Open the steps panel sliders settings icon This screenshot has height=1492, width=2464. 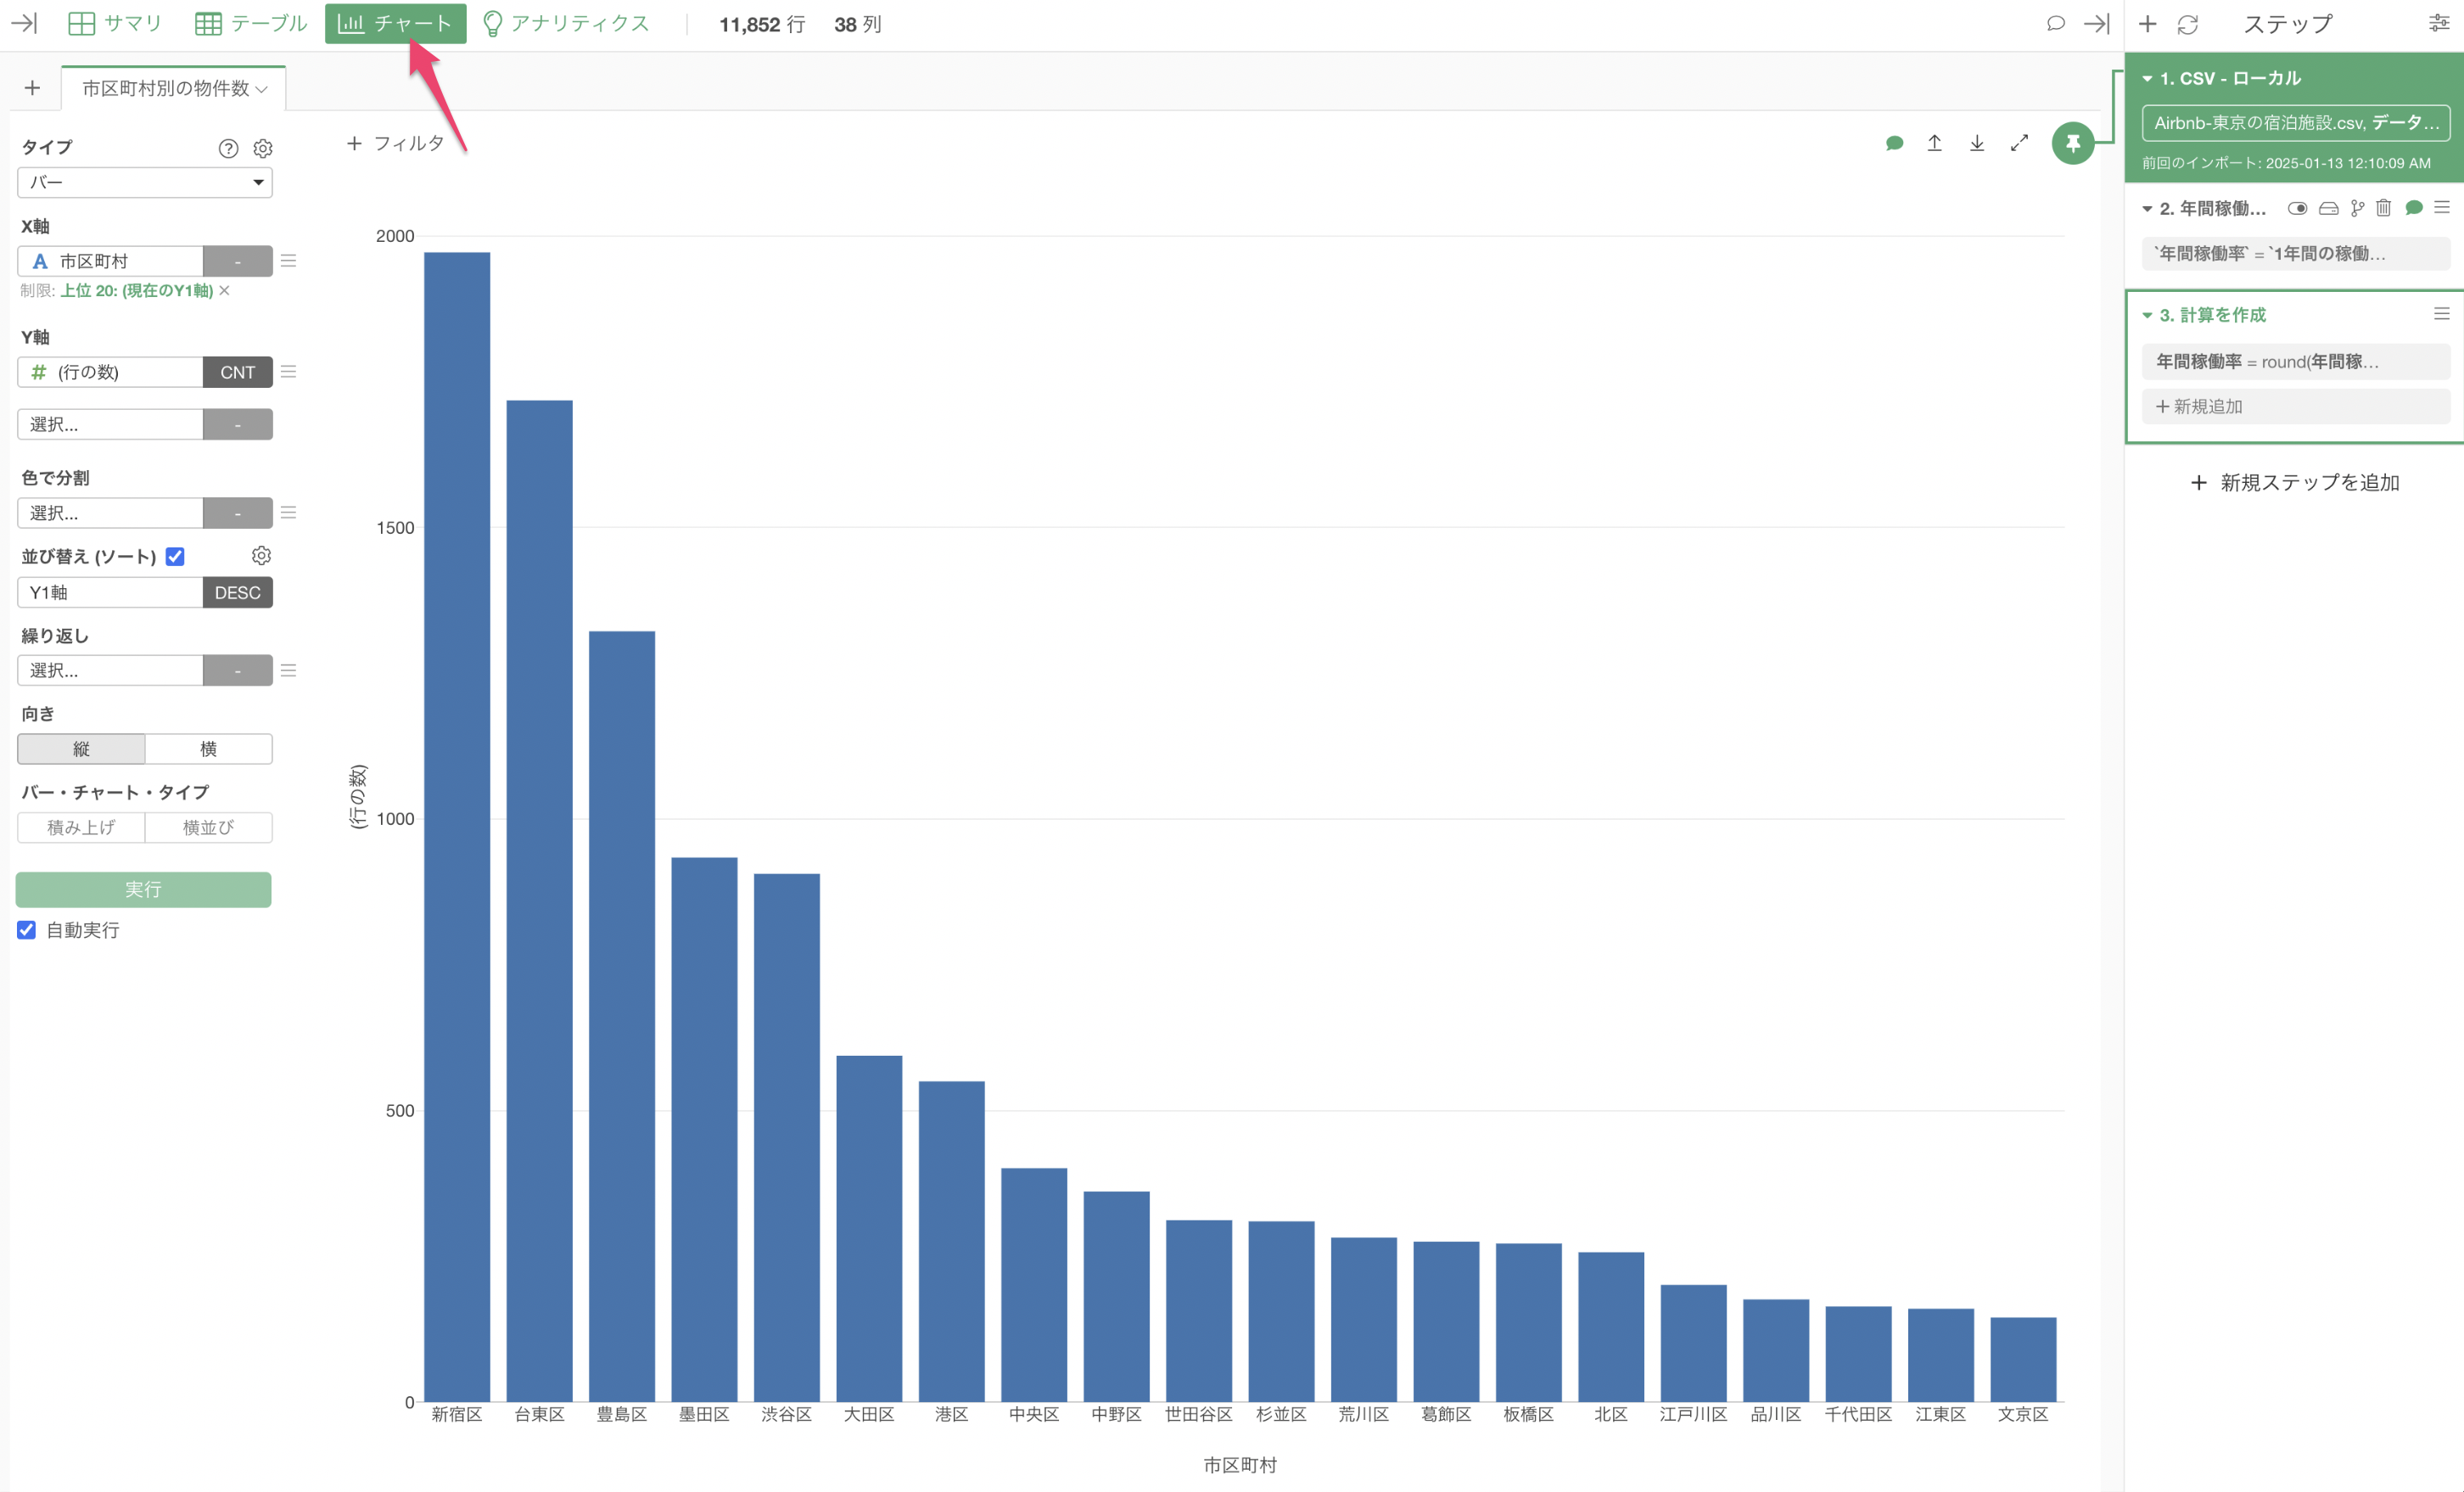[2439, 23]
